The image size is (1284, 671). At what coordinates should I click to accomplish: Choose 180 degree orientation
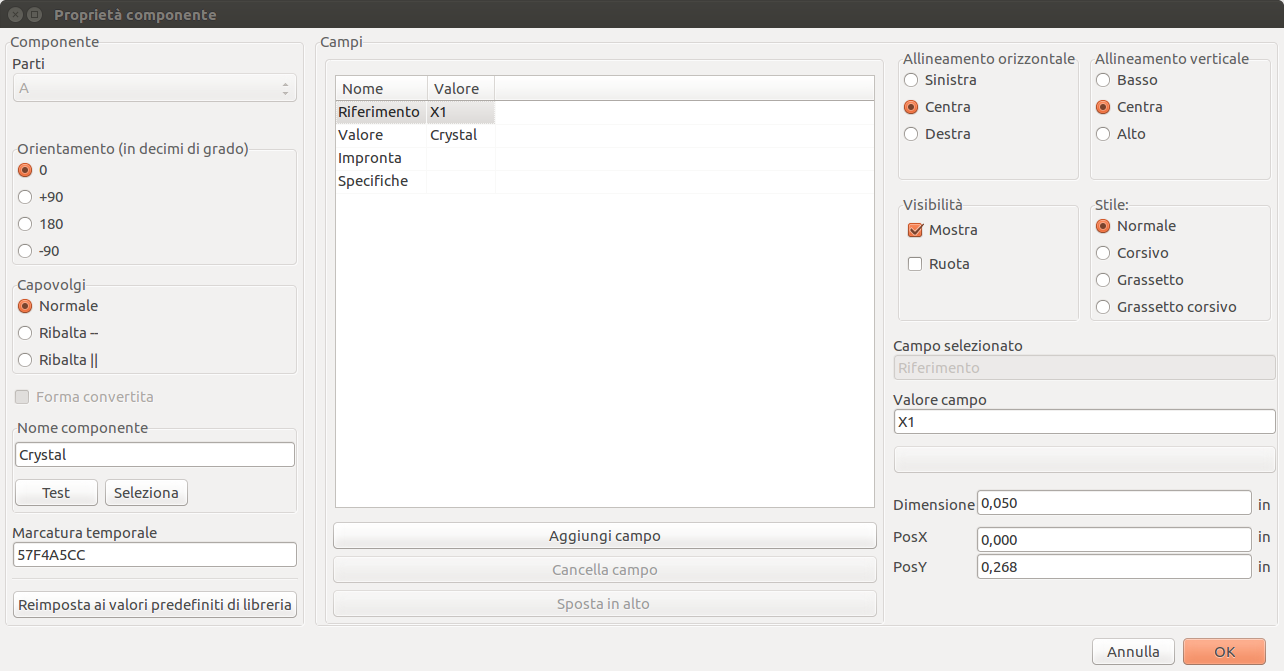[x=25, y=224]
